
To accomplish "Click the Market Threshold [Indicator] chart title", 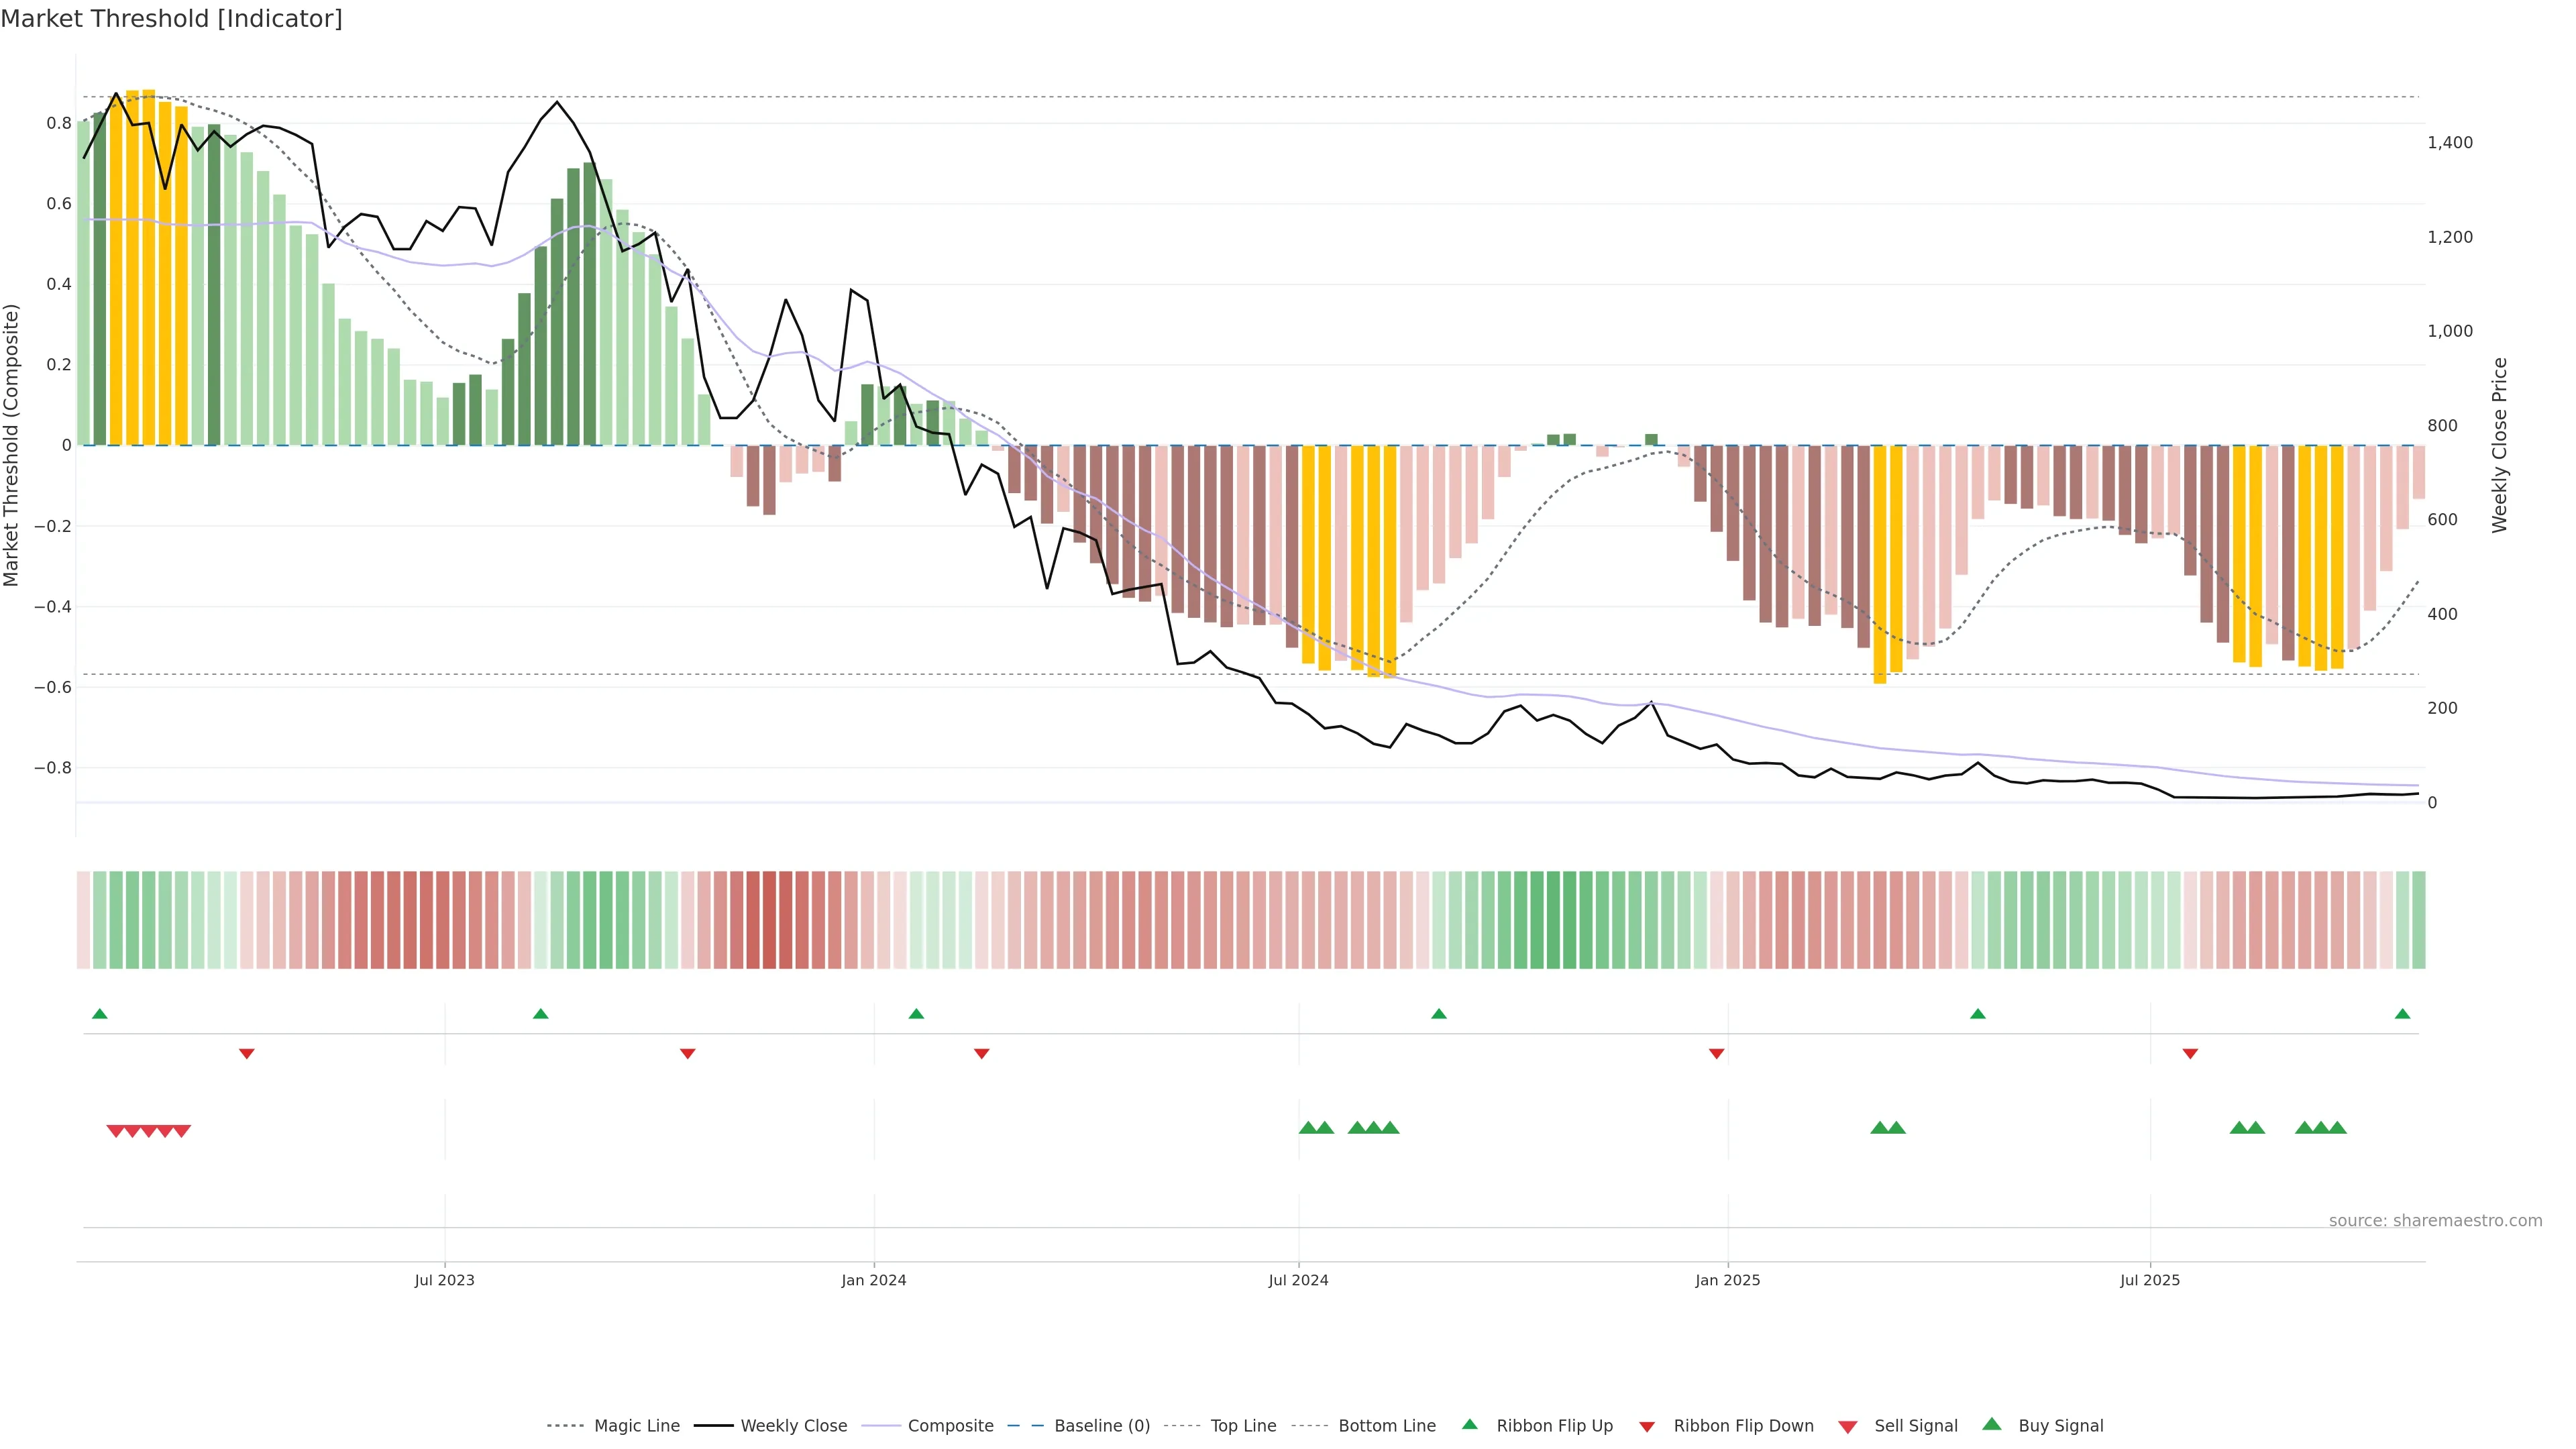I will [171, 19].
